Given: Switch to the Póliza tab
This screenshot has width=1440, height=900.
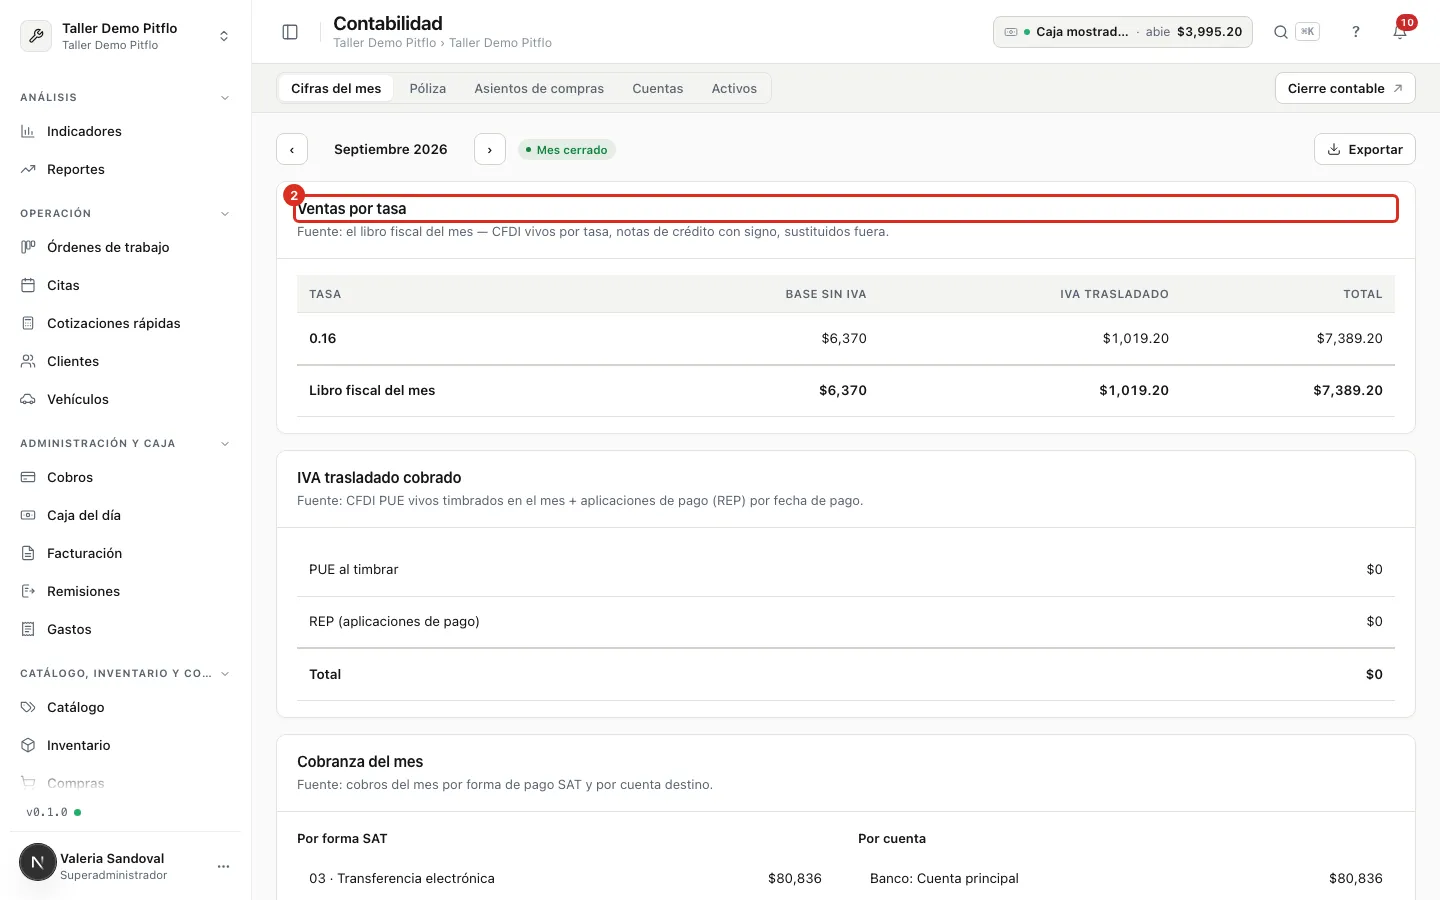Looking at the screenshot, I should [428, 88].
